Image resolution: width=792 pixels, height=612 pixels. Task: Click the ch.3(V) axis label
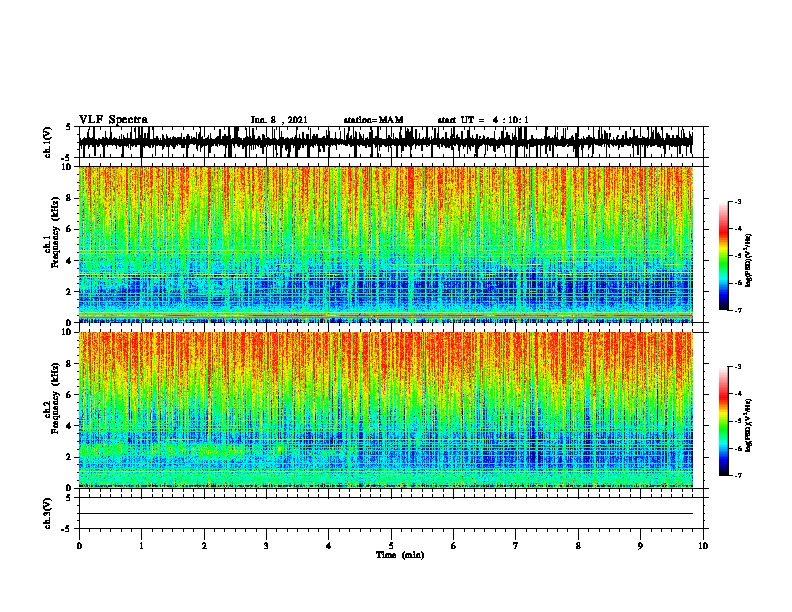click(48, 513)
